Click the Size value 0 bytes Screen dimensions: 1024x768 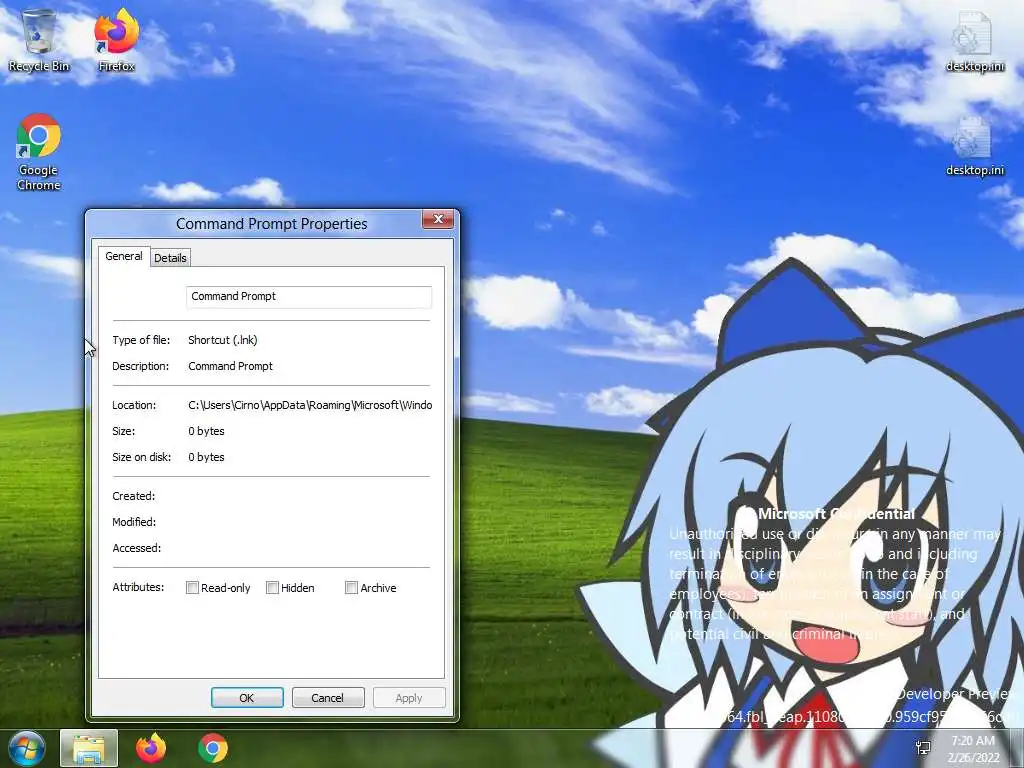[206, 431]
